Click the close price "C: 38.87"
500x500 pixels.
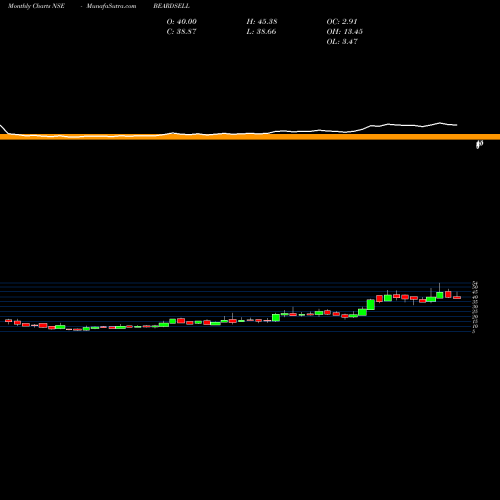pyautogui.click(x=181, y=32)
